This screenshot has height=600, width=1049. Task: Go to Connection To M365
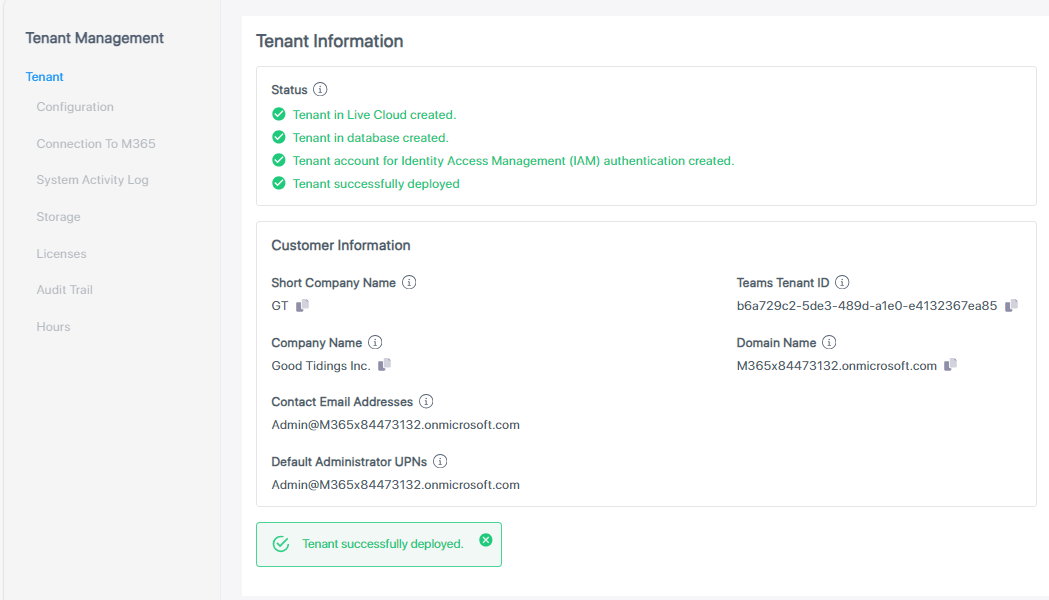96,144
